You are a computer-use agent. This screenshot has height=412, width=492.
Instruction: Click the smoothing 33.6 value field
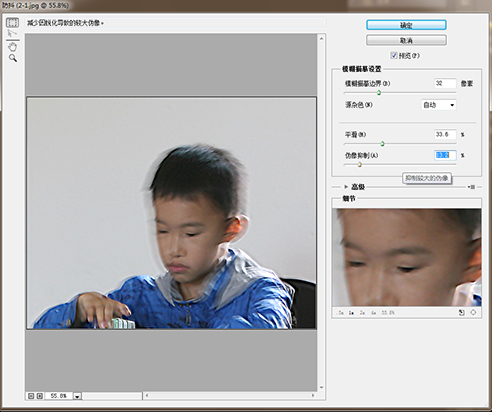(x=445, y=134)
